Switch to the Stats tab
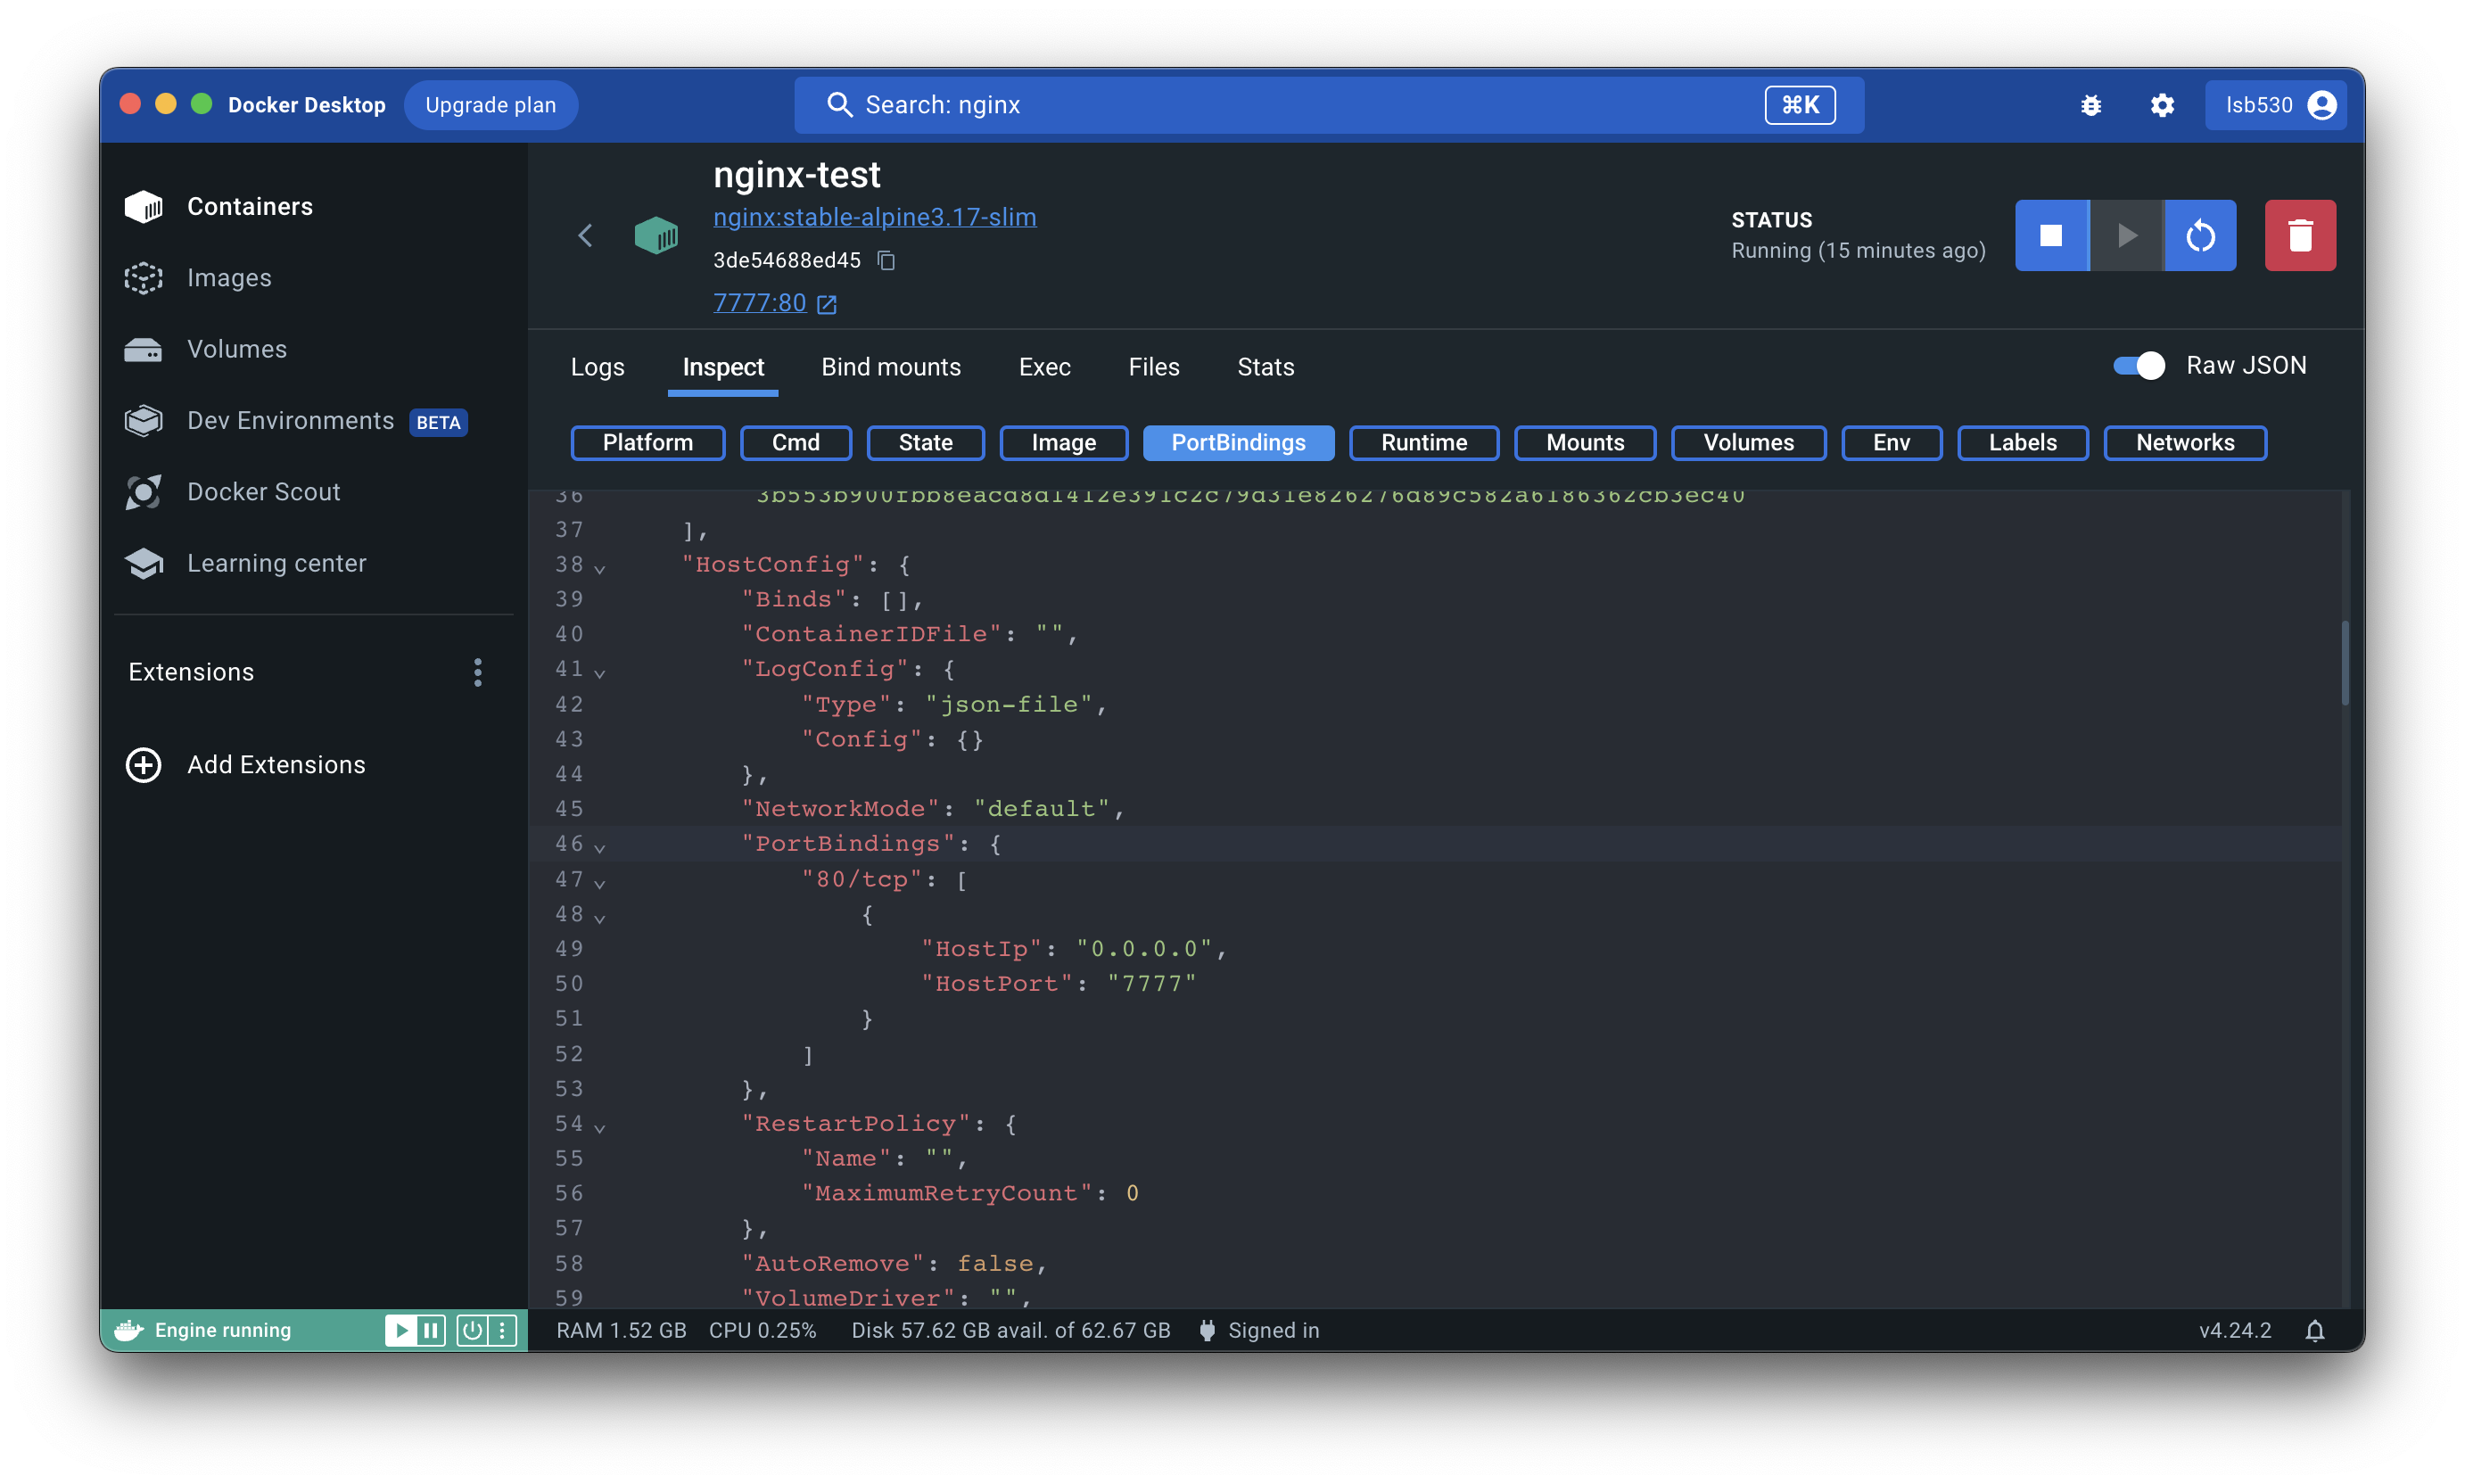 [1265, 367]
